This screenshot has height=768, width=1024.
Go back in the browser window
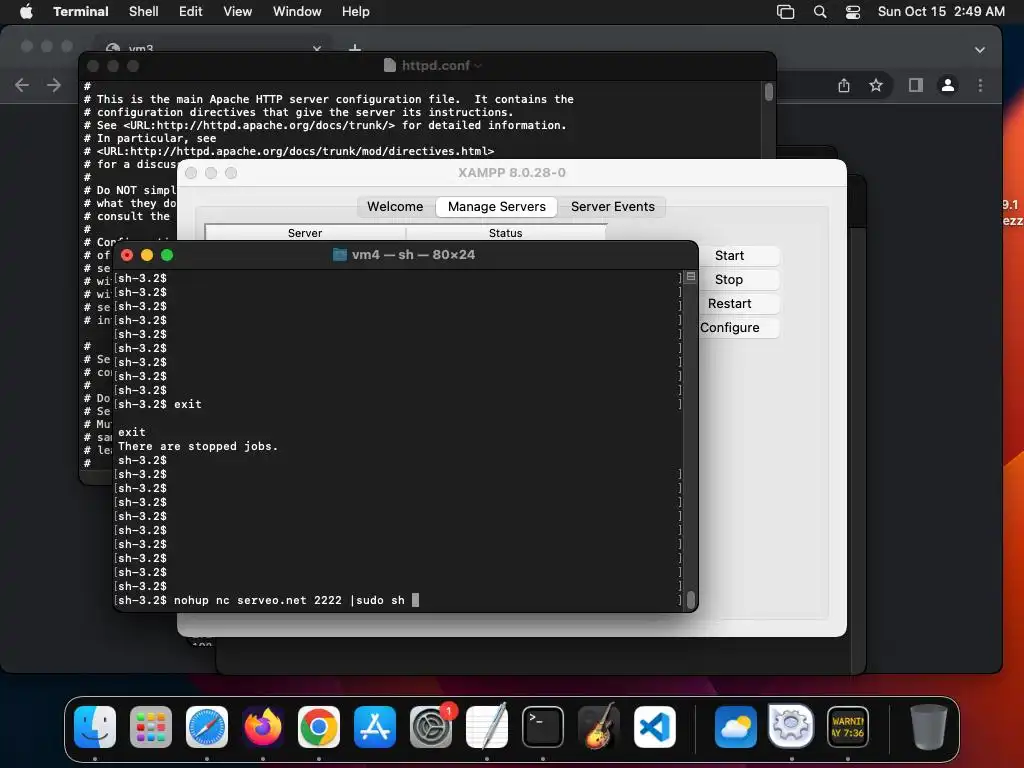(22, 85)
